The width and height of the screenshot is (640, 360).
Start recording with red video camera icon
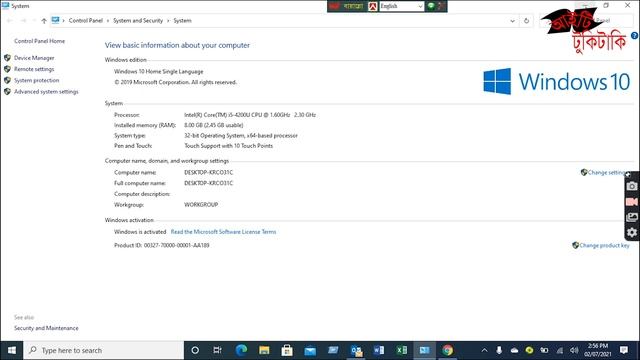pyautogui.click(x=632, y=202)
